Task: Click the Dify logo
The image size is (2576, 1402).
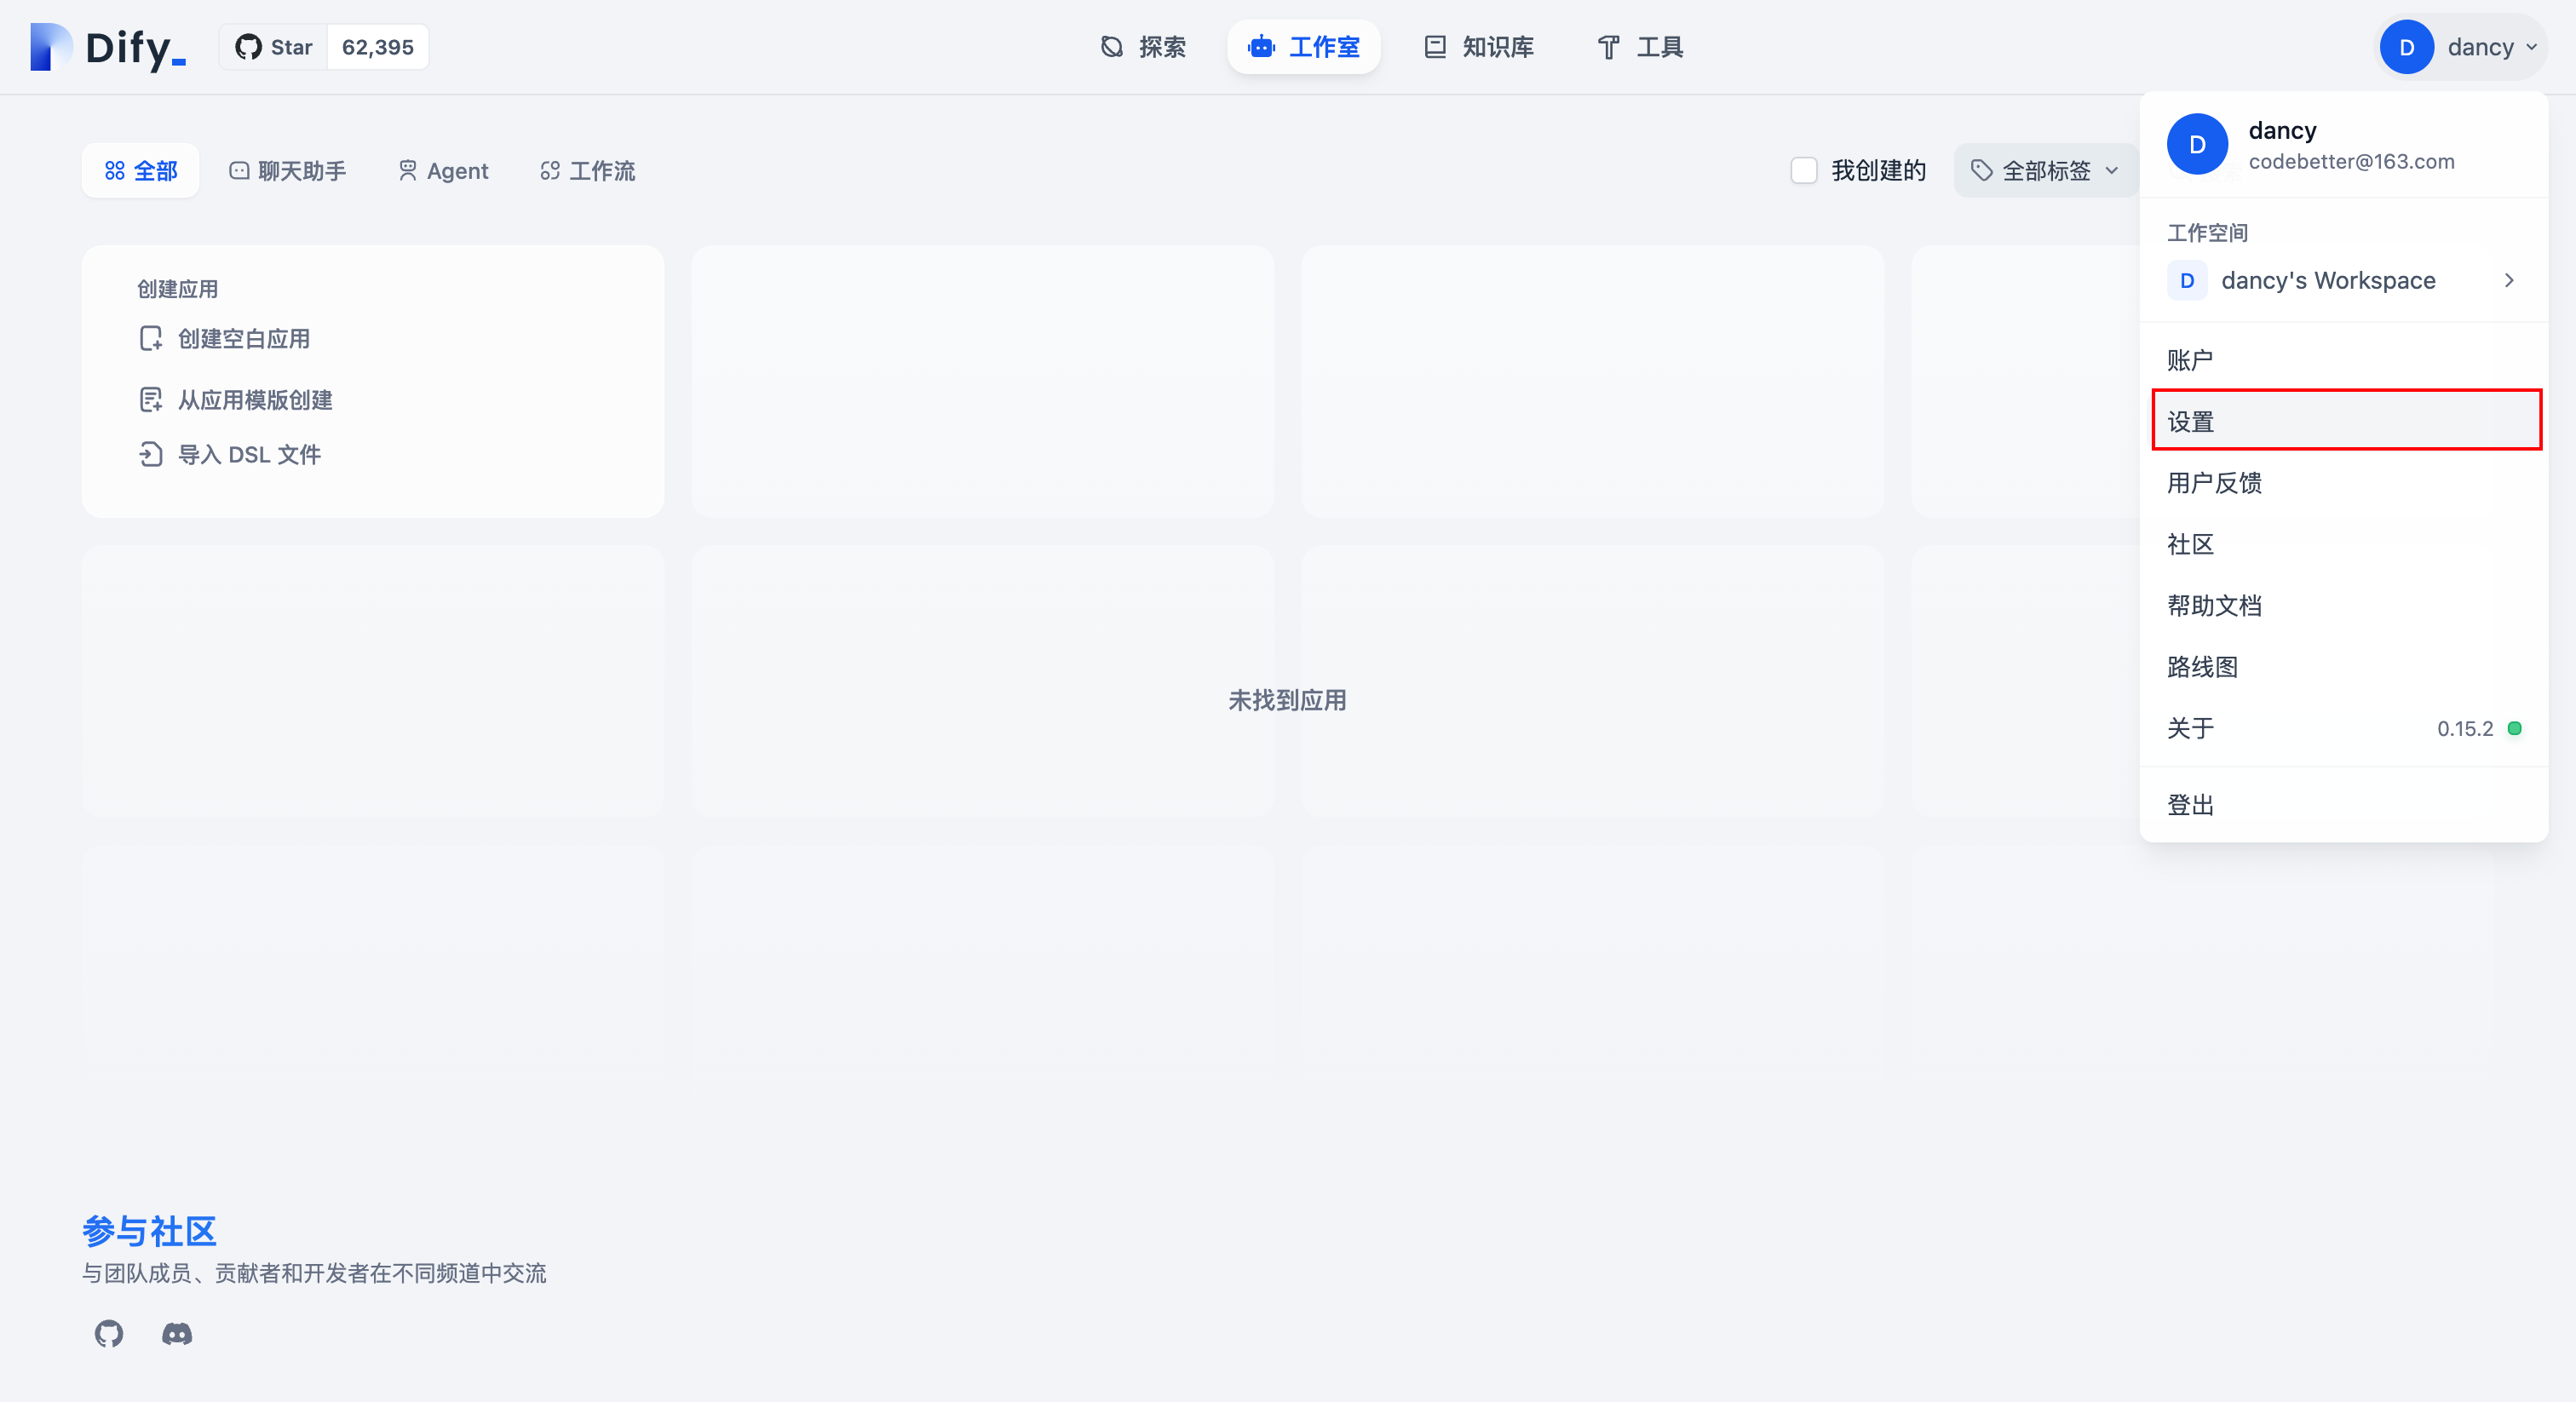Action: pyautogui.click(x=108, y=47)
